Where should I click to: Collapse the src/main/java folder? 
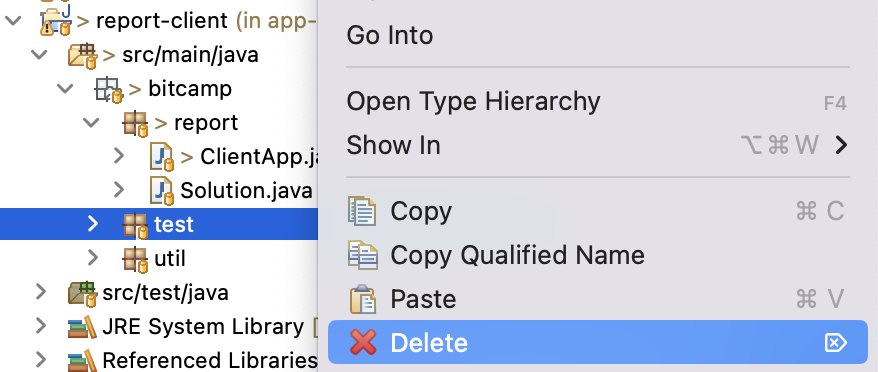(x=39, y=55)
